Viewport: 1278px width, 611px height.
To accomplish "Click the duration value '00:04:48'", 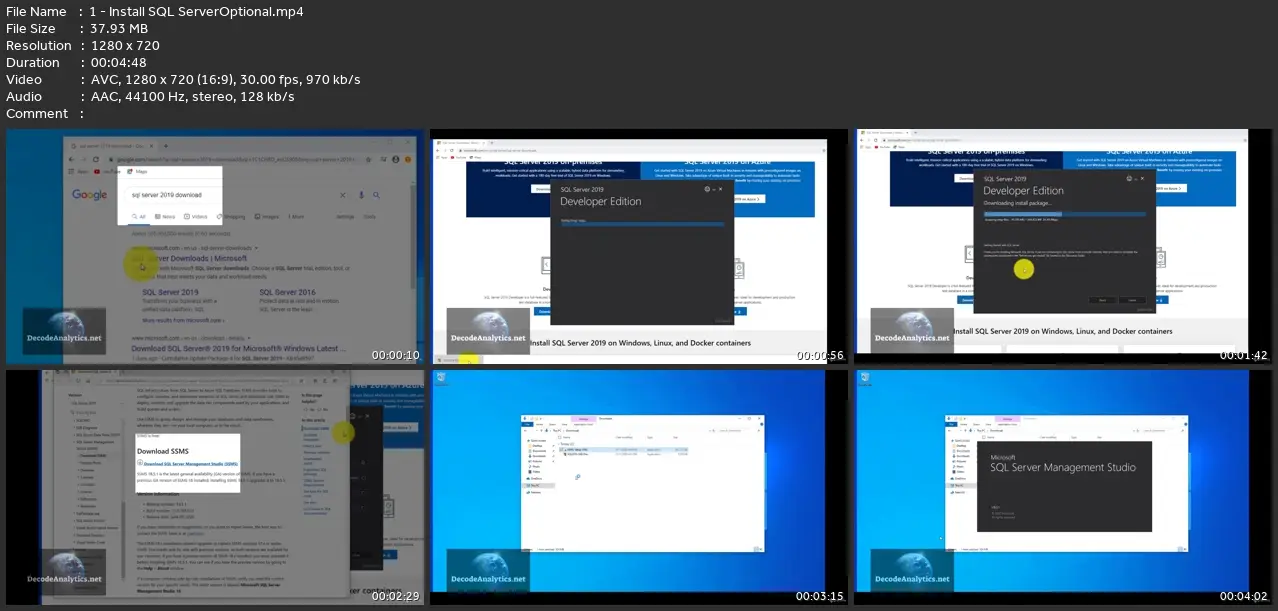I will pyautogui.click(x=118, y=63).
